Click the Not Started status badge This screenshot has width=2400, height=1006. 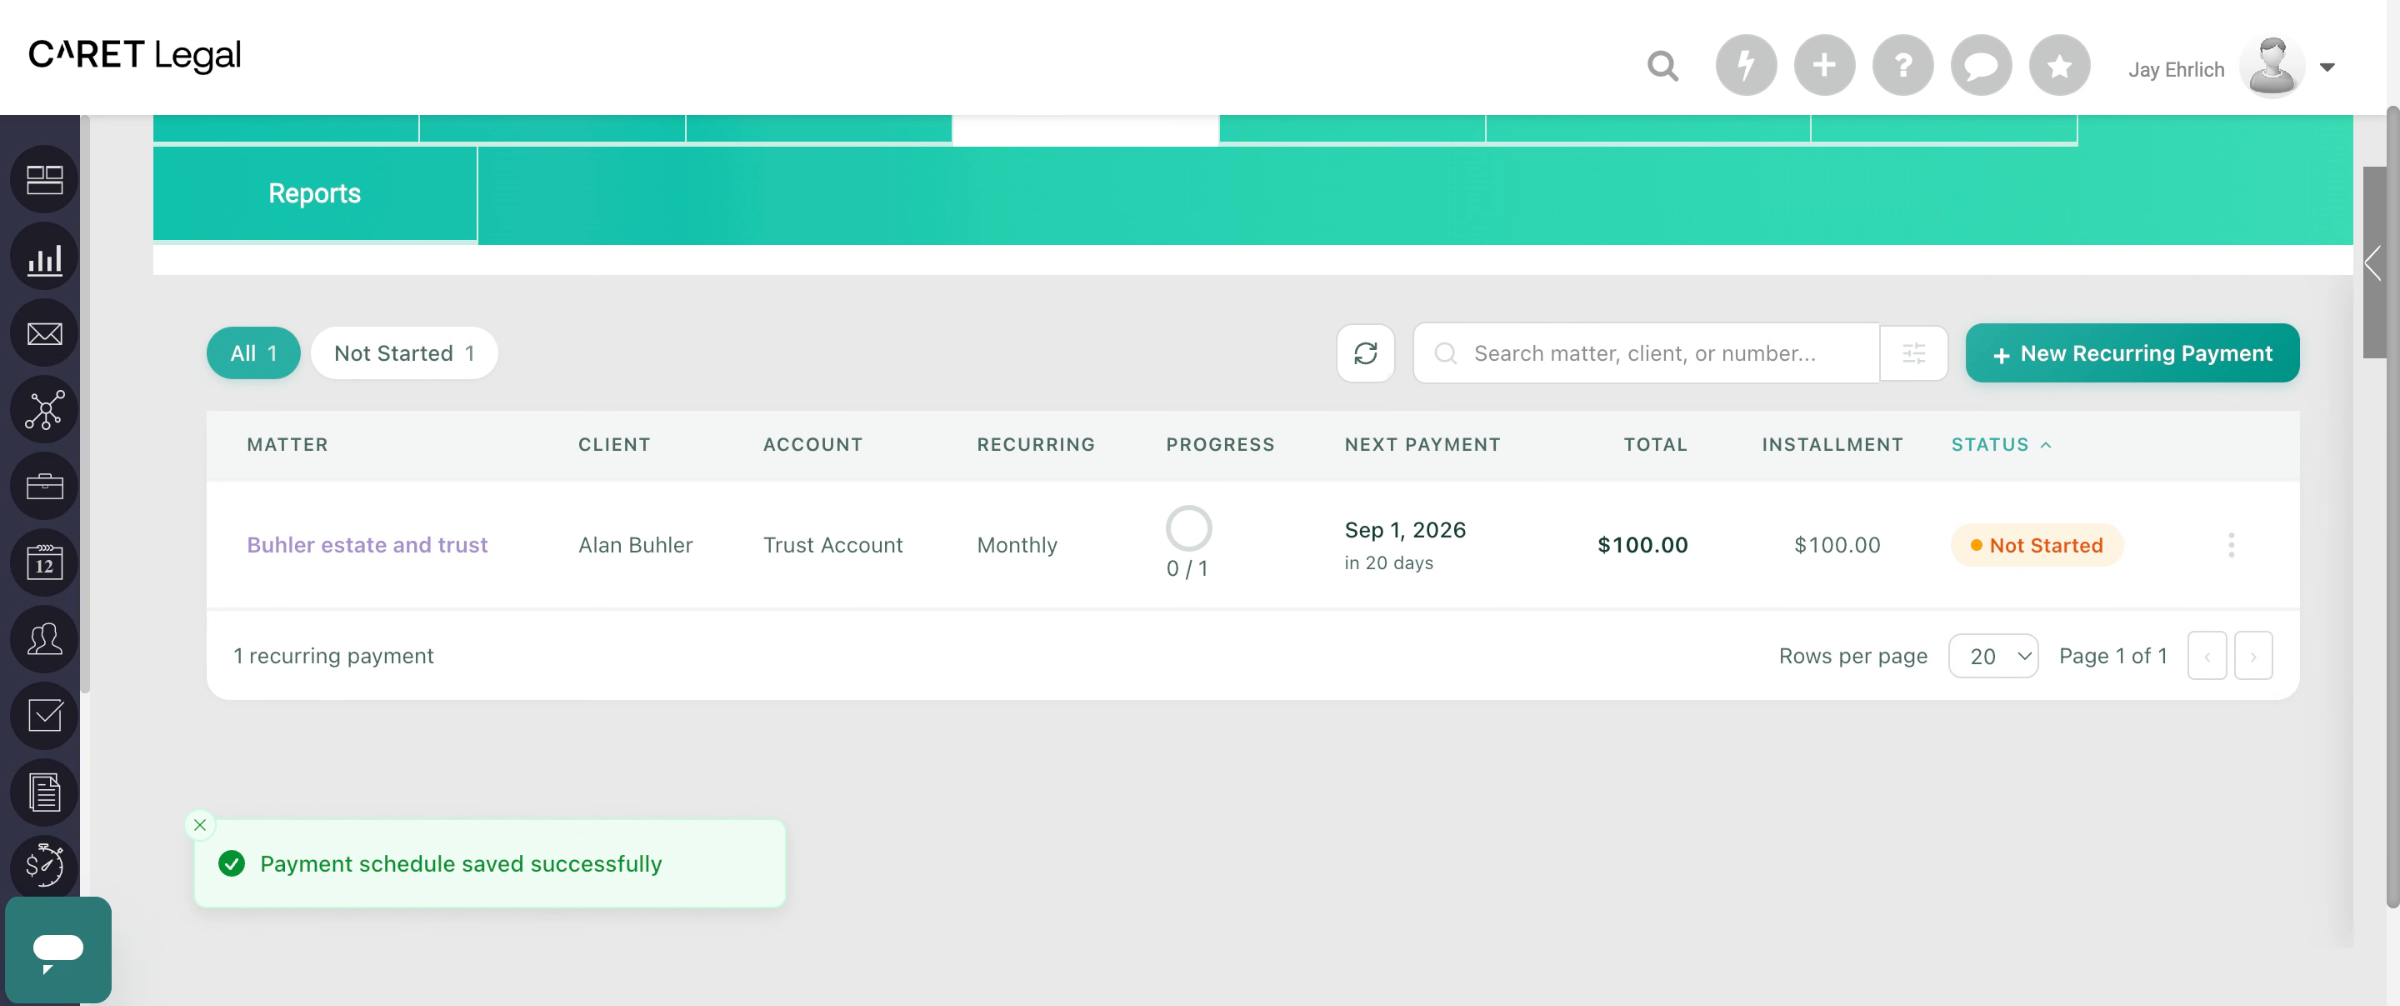pyautogui.click(x=2037, y=545)
